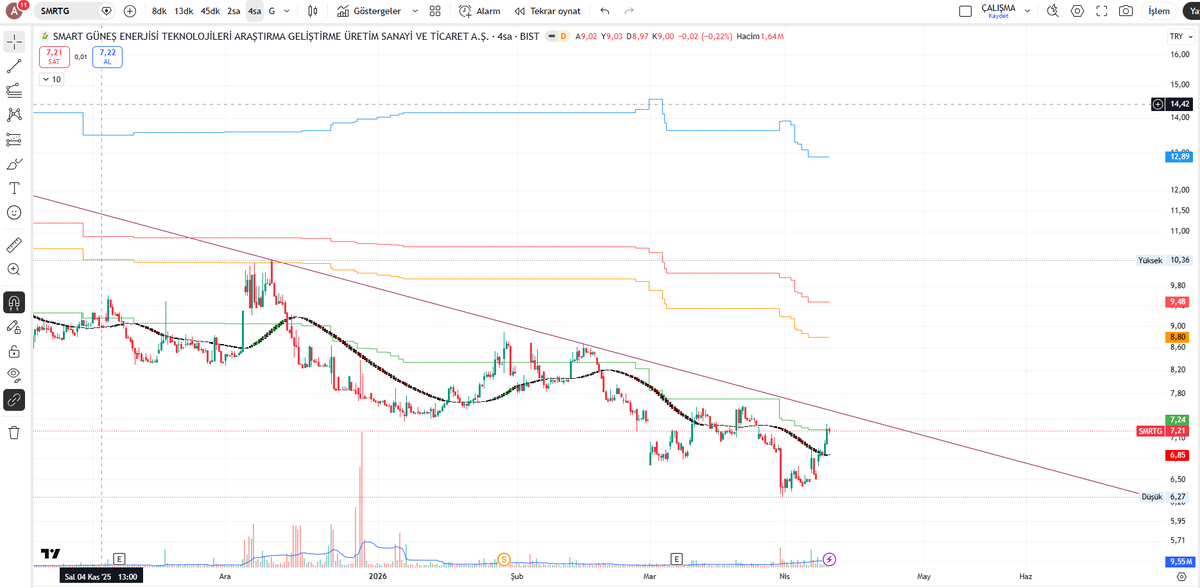This screenshot has width=1200, height=588.
Task: Click the trash icon to remove drawings
Action: click(14, 432)
